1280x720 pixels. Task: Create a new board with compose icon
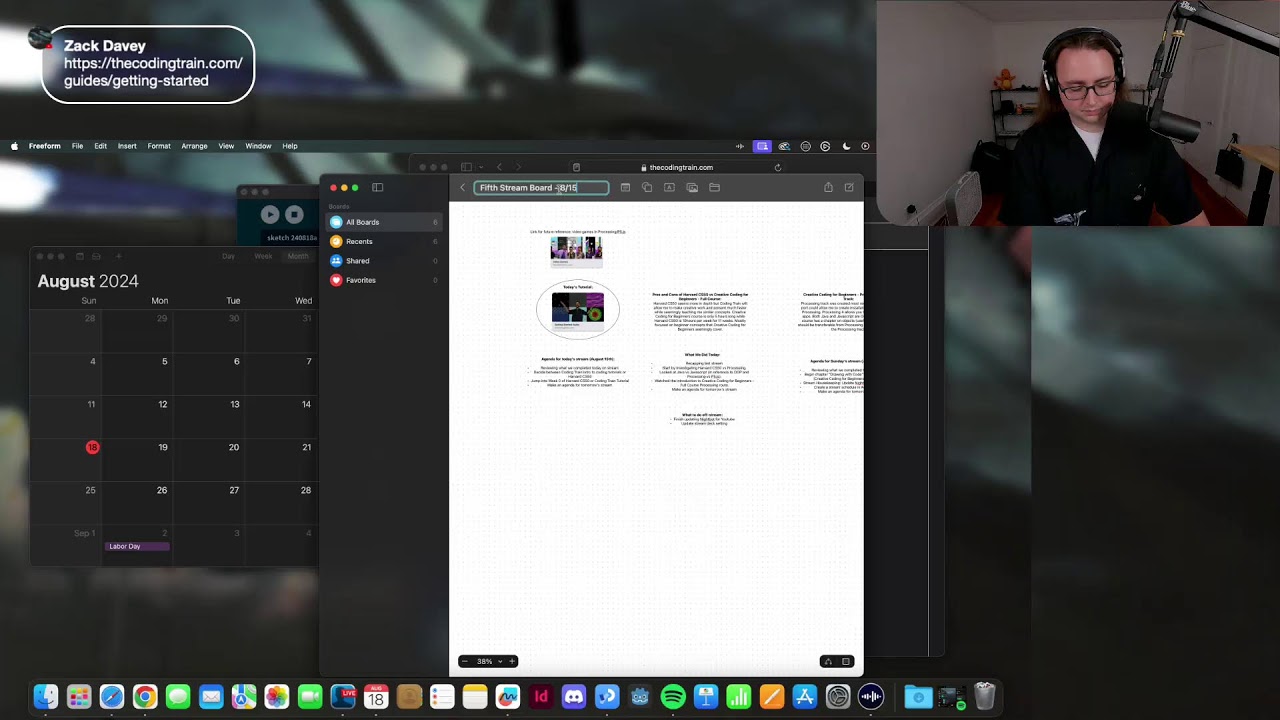point(849,187)
